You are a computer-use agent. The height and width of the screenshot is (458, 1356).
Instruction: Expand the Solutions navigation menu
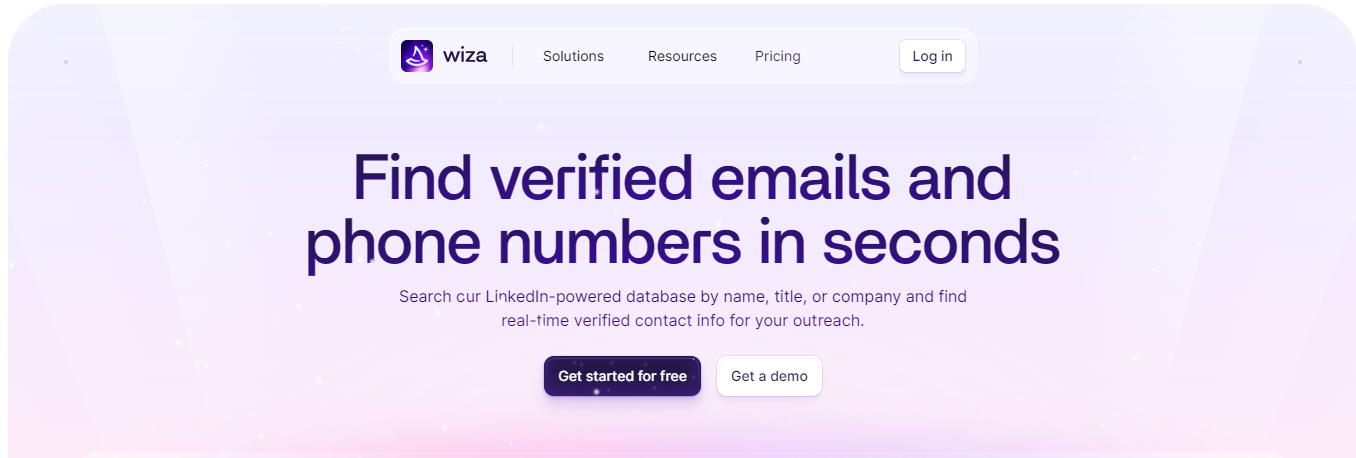click(x=573, y=56)
